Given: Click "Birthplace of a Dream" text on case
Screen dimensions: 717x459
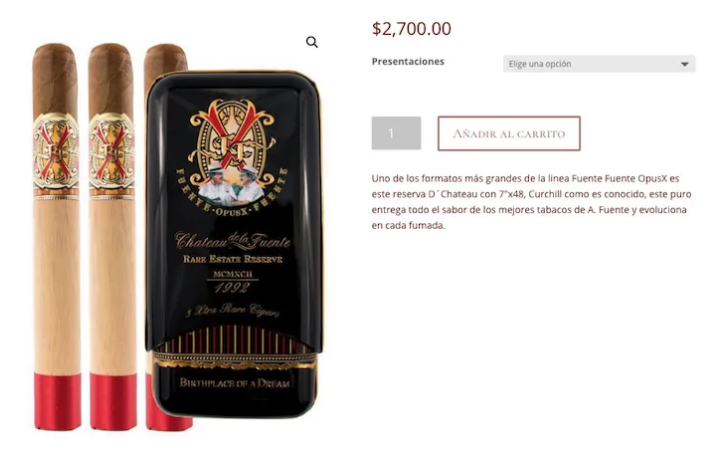Looking at the screenshot, I should tap(235, 383).
